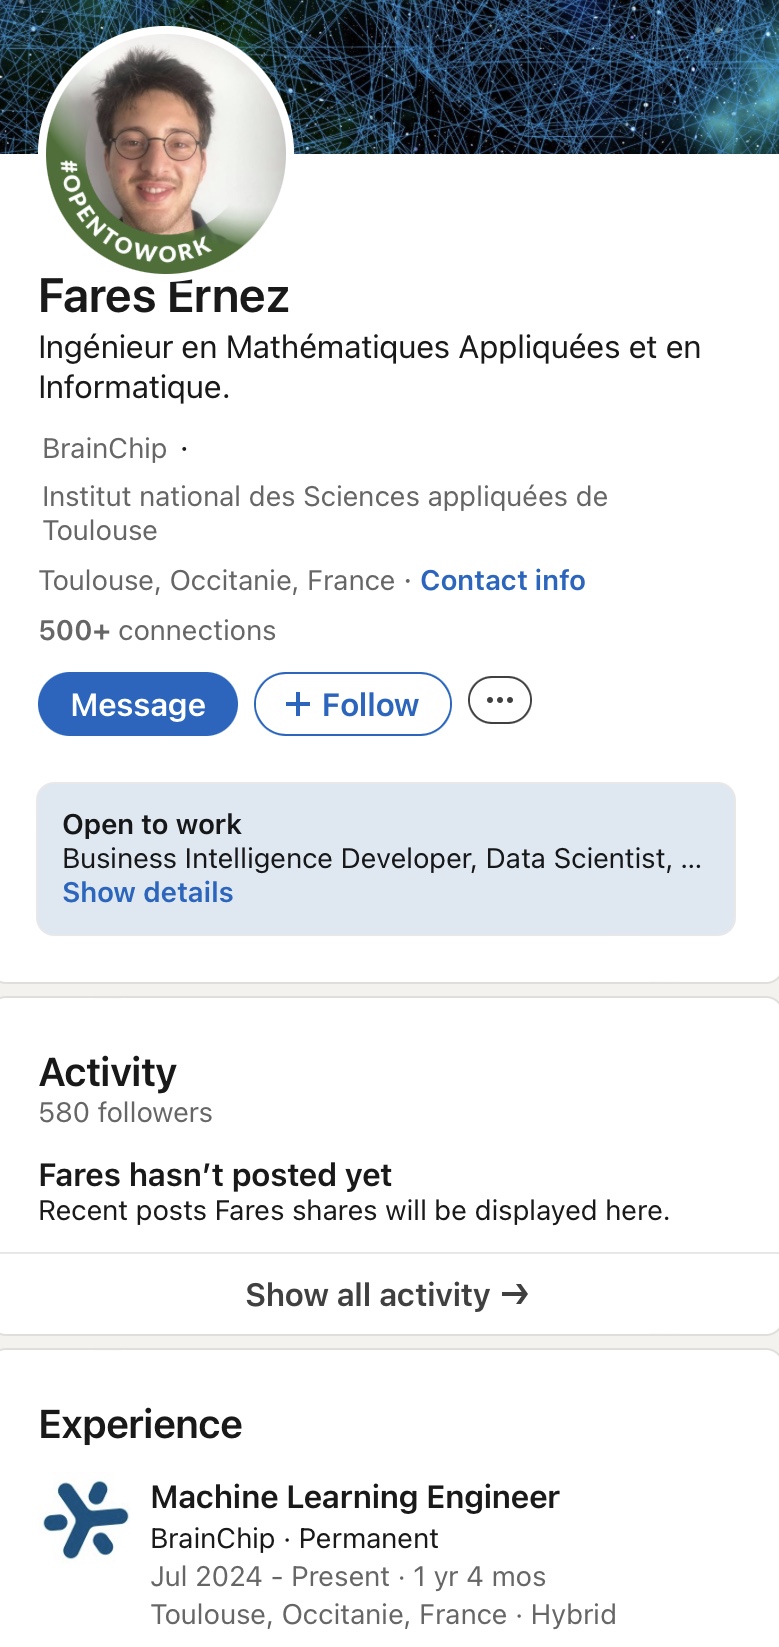Click the BrainChip · Permanent company line
The image size is (779, 1647).
point(294,1539)
